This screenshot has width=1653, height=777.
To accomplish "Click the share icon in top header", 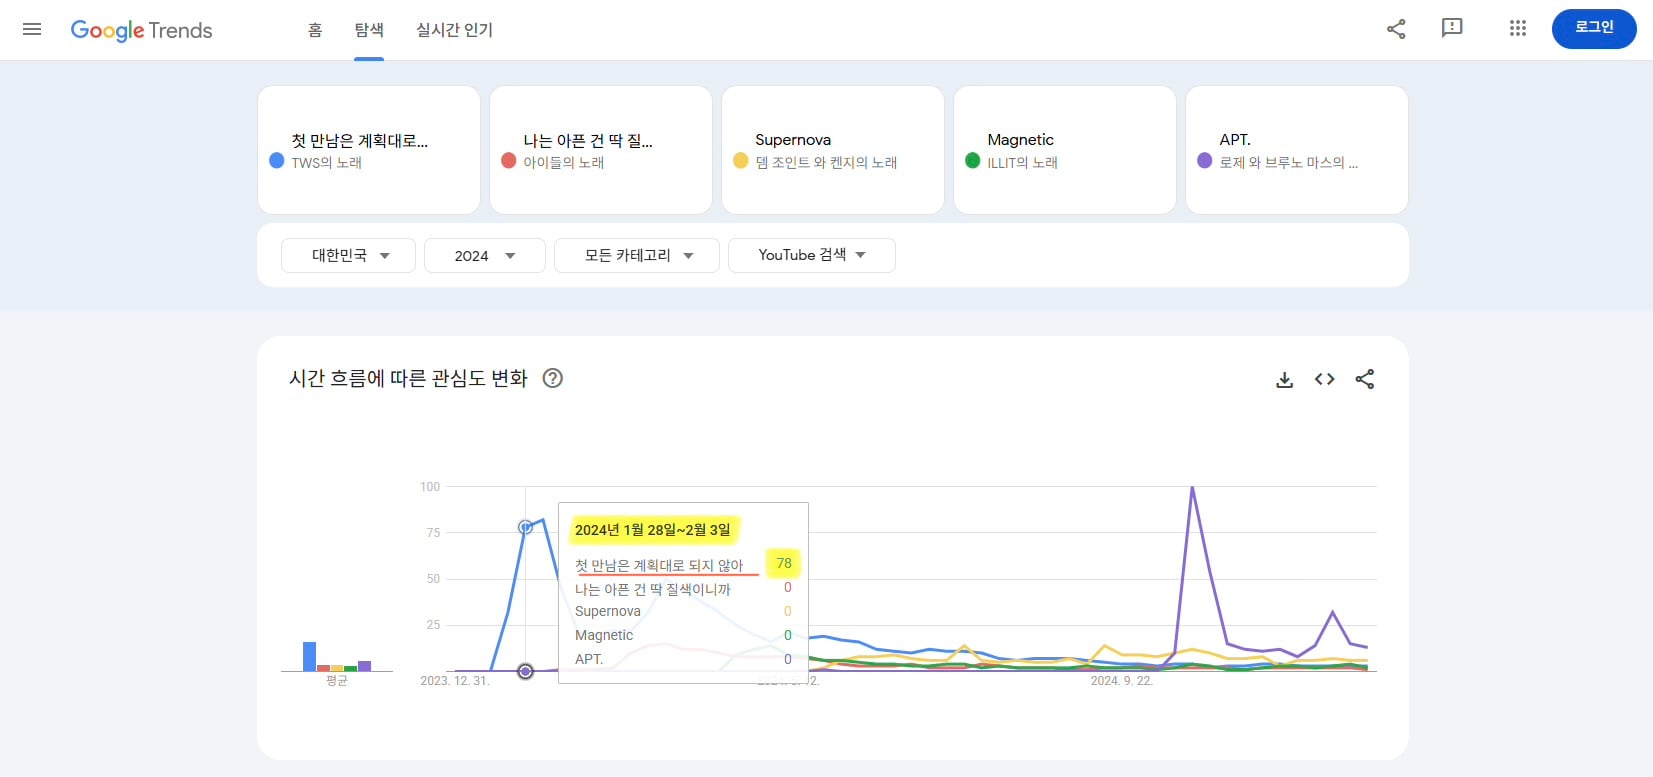I will tap(1396, 29).
